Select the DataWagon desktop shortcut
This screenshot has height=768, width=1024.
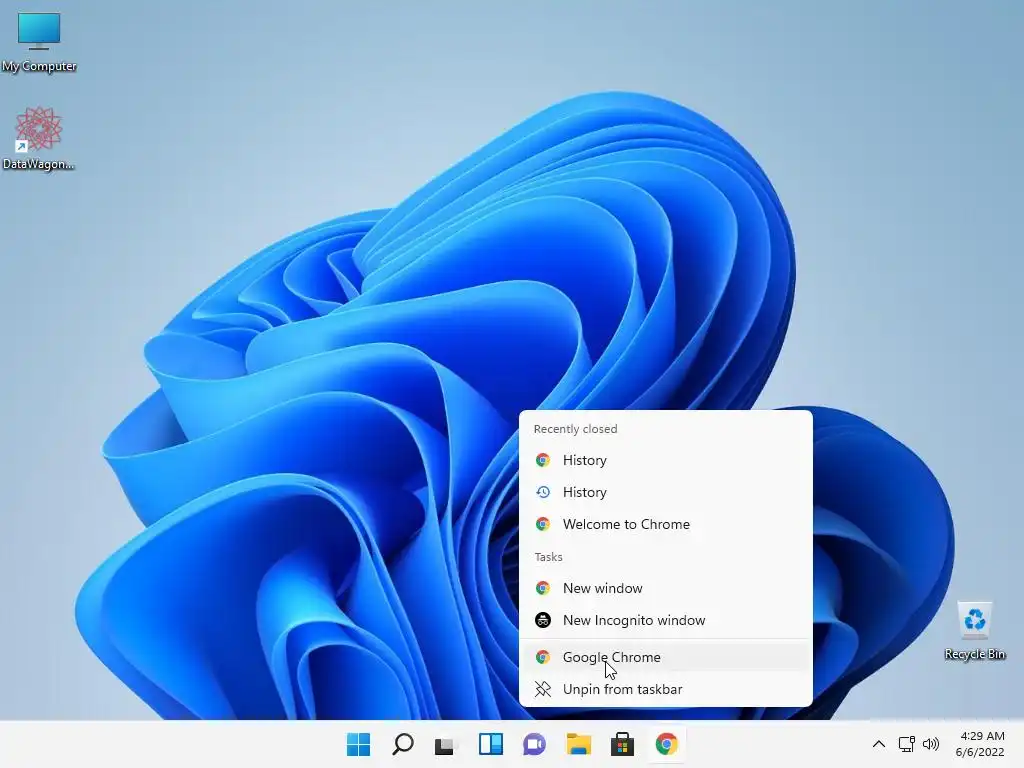coord(39,138)
